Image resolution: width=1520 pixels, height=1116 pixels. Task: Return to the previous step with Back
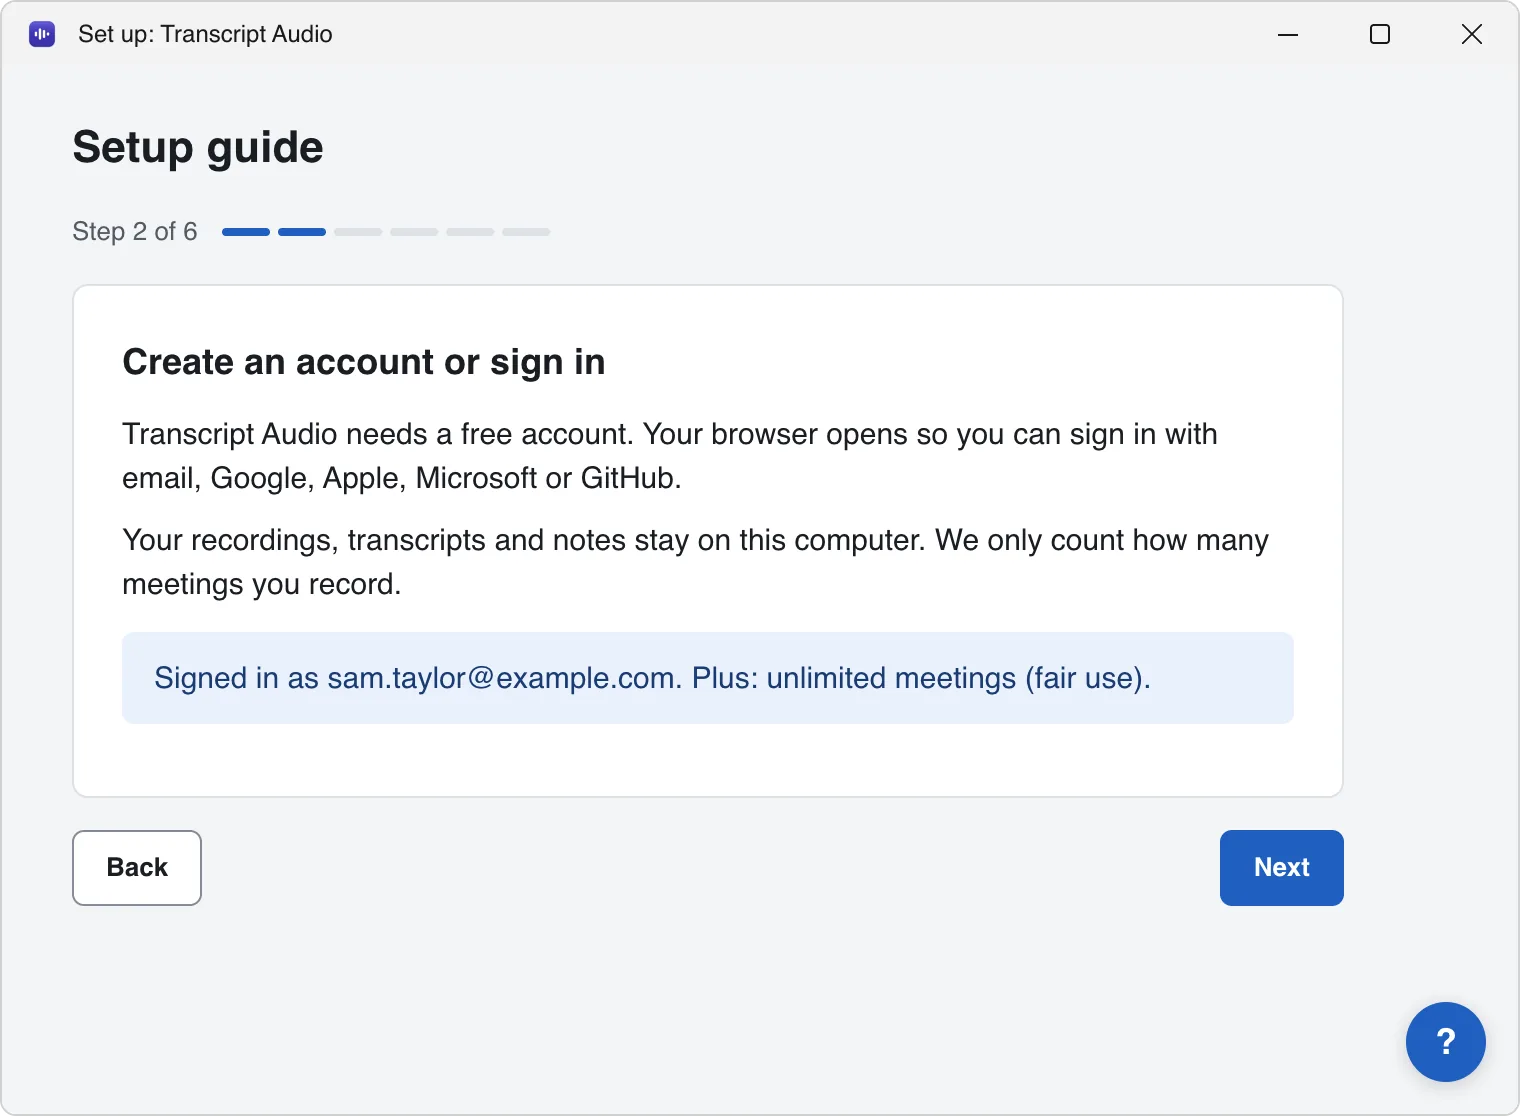point(137,868)
